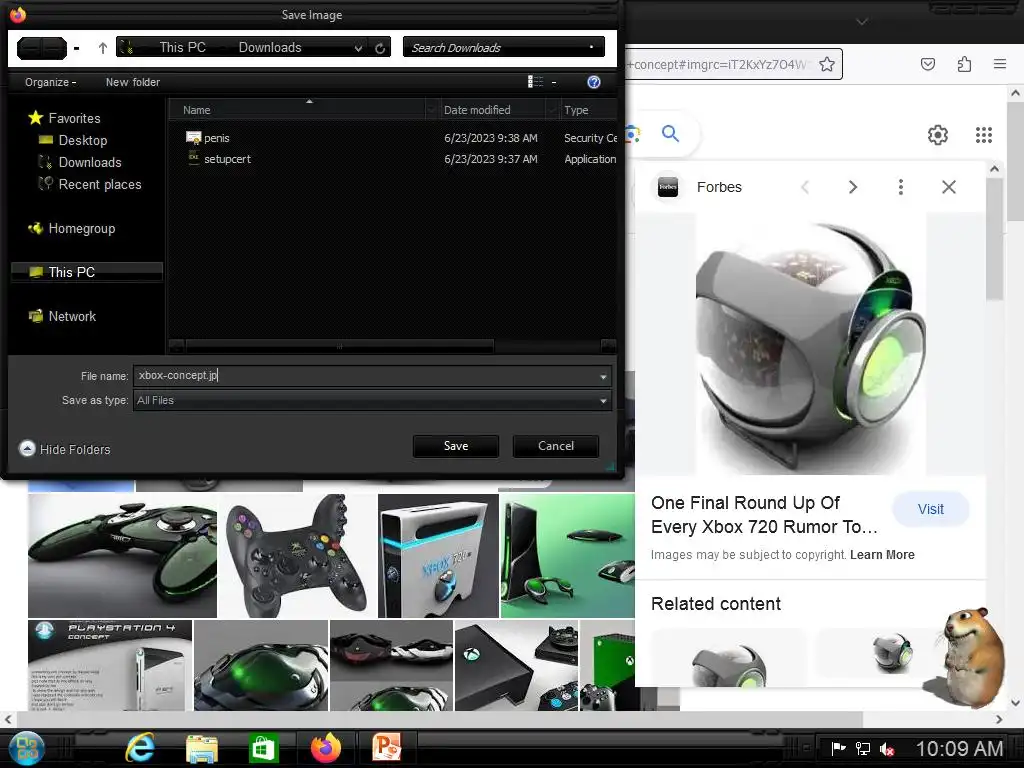
Task: Bookmark this page with star icon
Action: [827, 64]
